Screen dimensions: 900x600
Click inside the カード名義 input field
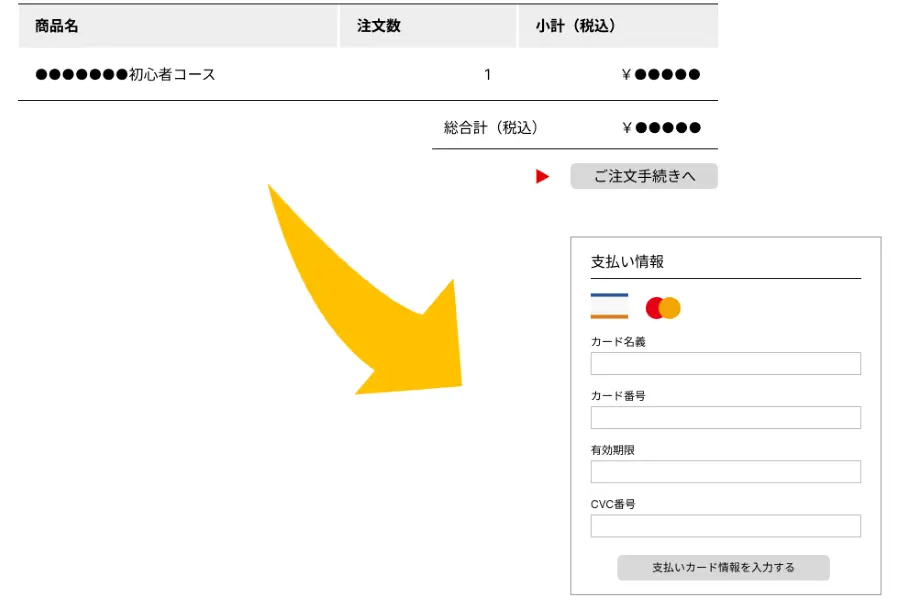(725, 363)
